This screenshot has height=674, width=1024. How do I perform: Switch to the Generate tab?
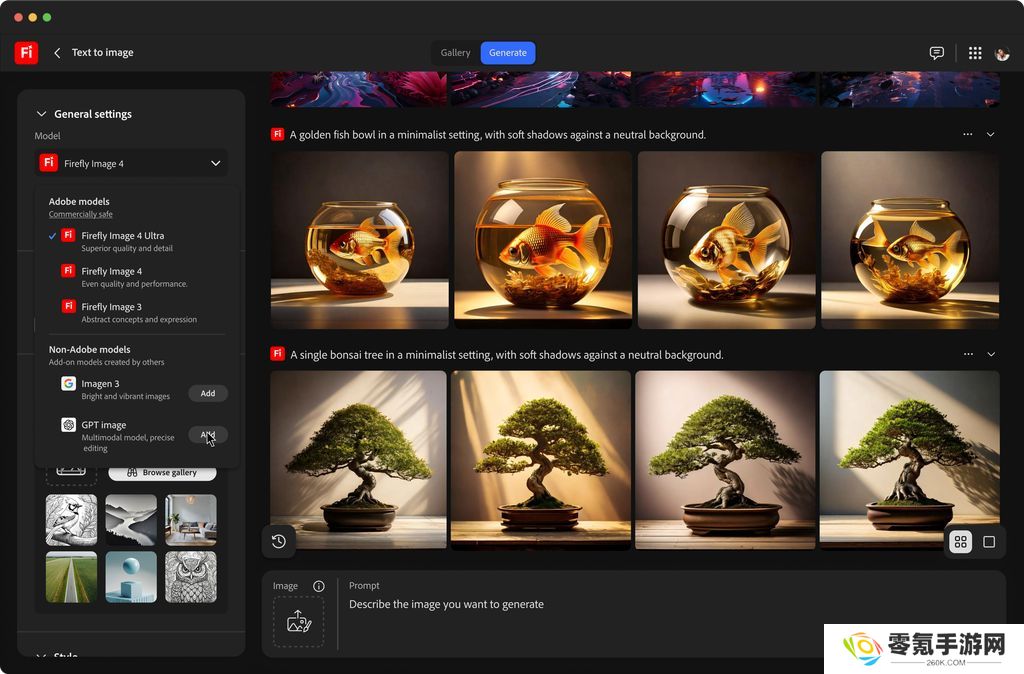pyautogui.click(x=508, y=53)
